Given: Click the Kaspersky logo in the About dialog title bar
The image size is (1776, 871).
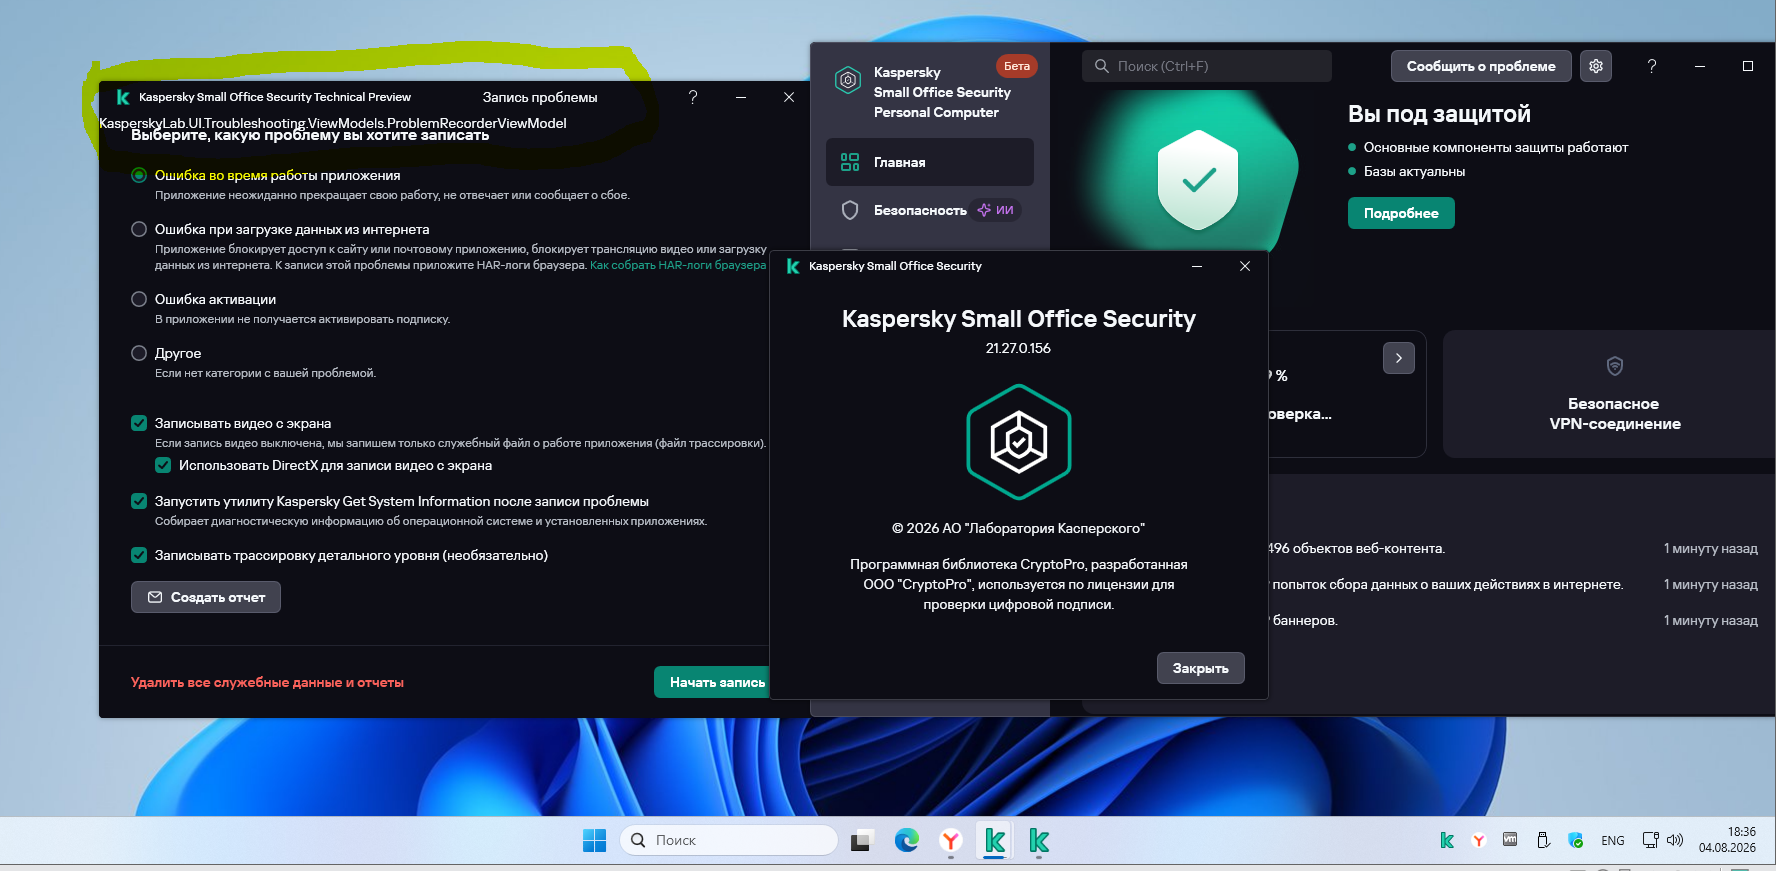Looking at the screenshot, I should click(x=793, y=266).
